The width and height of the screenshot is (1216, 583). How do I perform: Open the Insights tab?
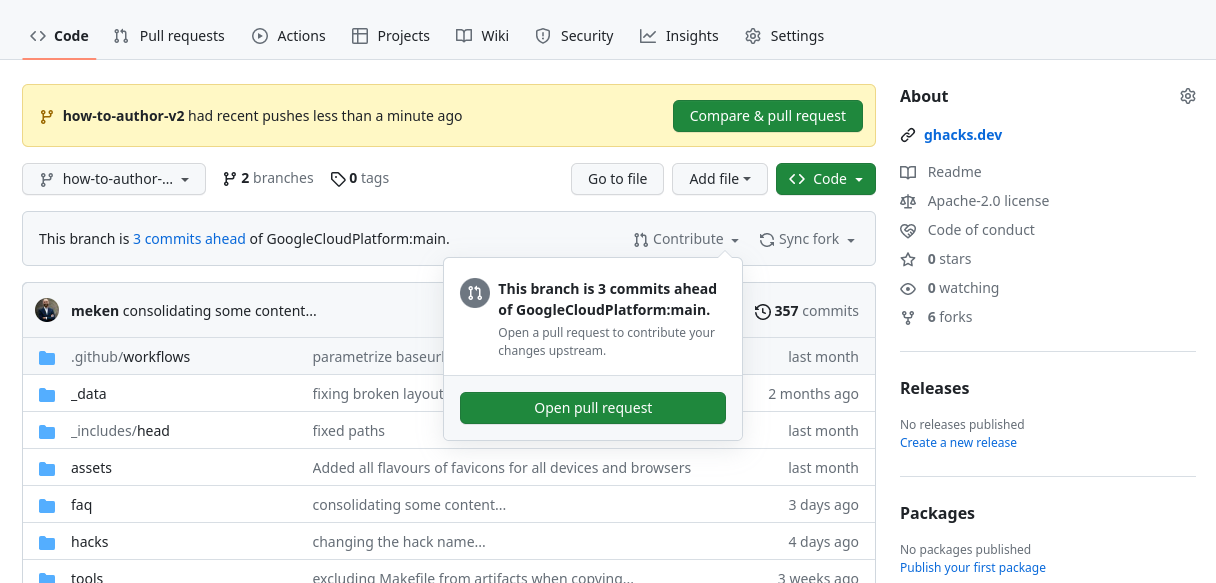tap(679, 35)
